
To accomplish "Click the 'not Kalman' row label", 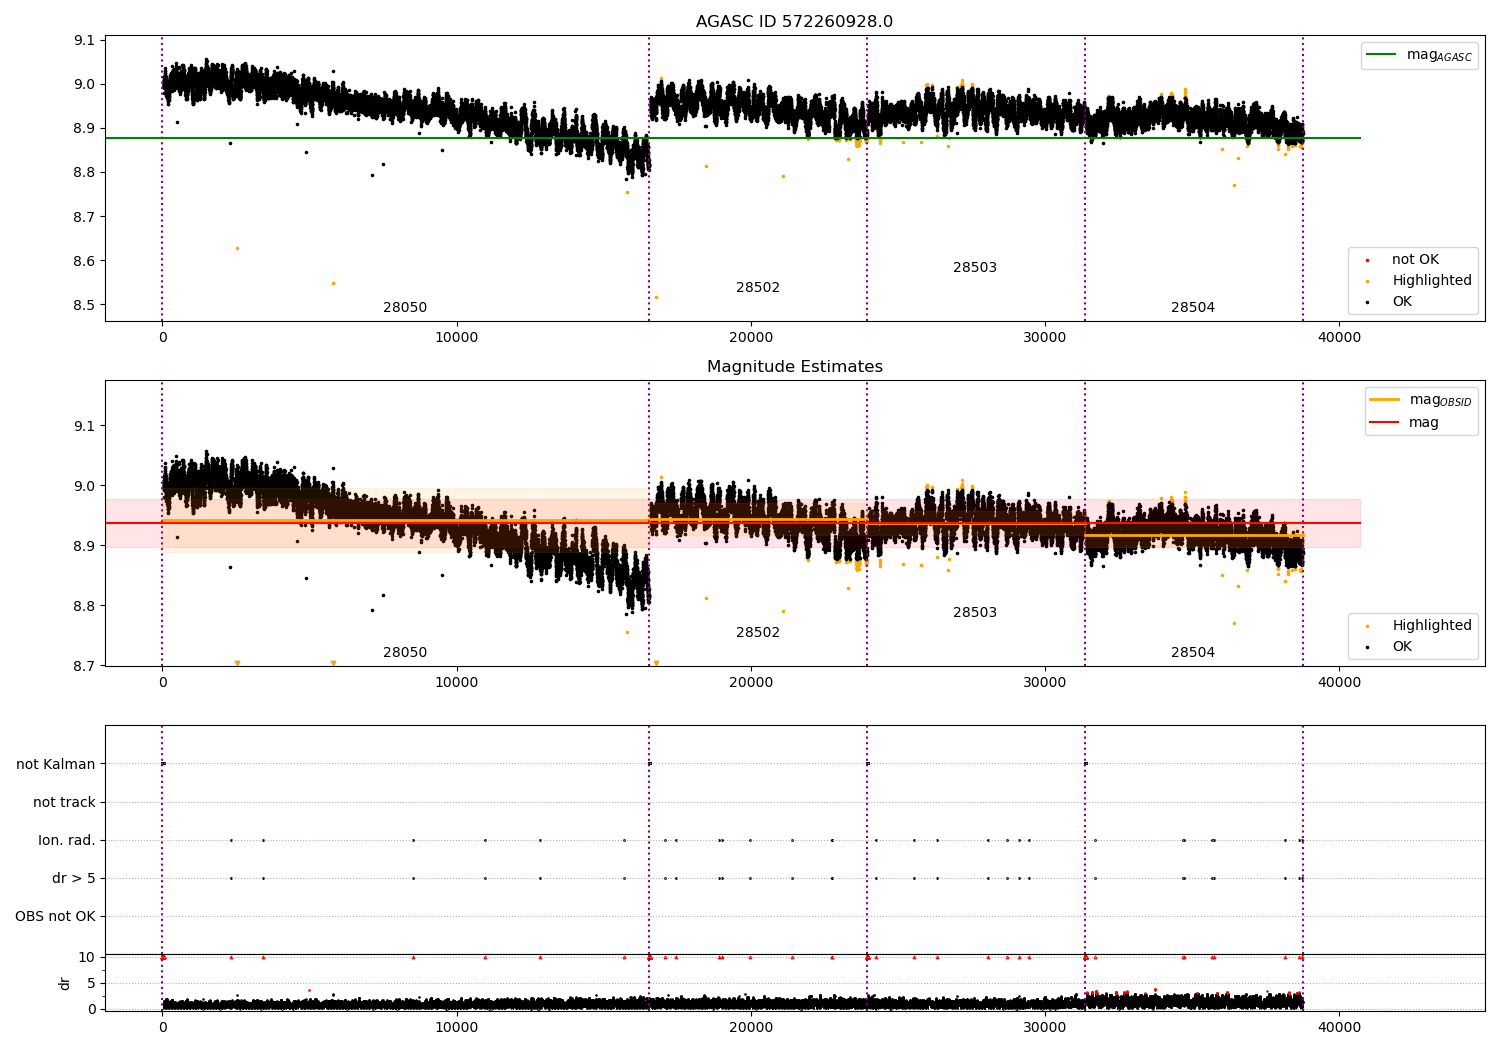I will pyautogui.click(x=56, y=764).
